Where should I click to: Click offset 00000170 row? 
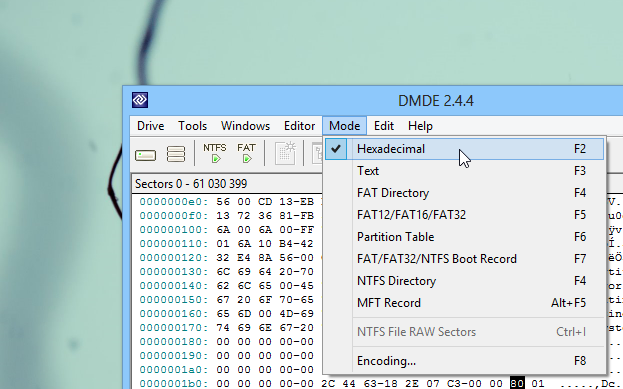174,328
